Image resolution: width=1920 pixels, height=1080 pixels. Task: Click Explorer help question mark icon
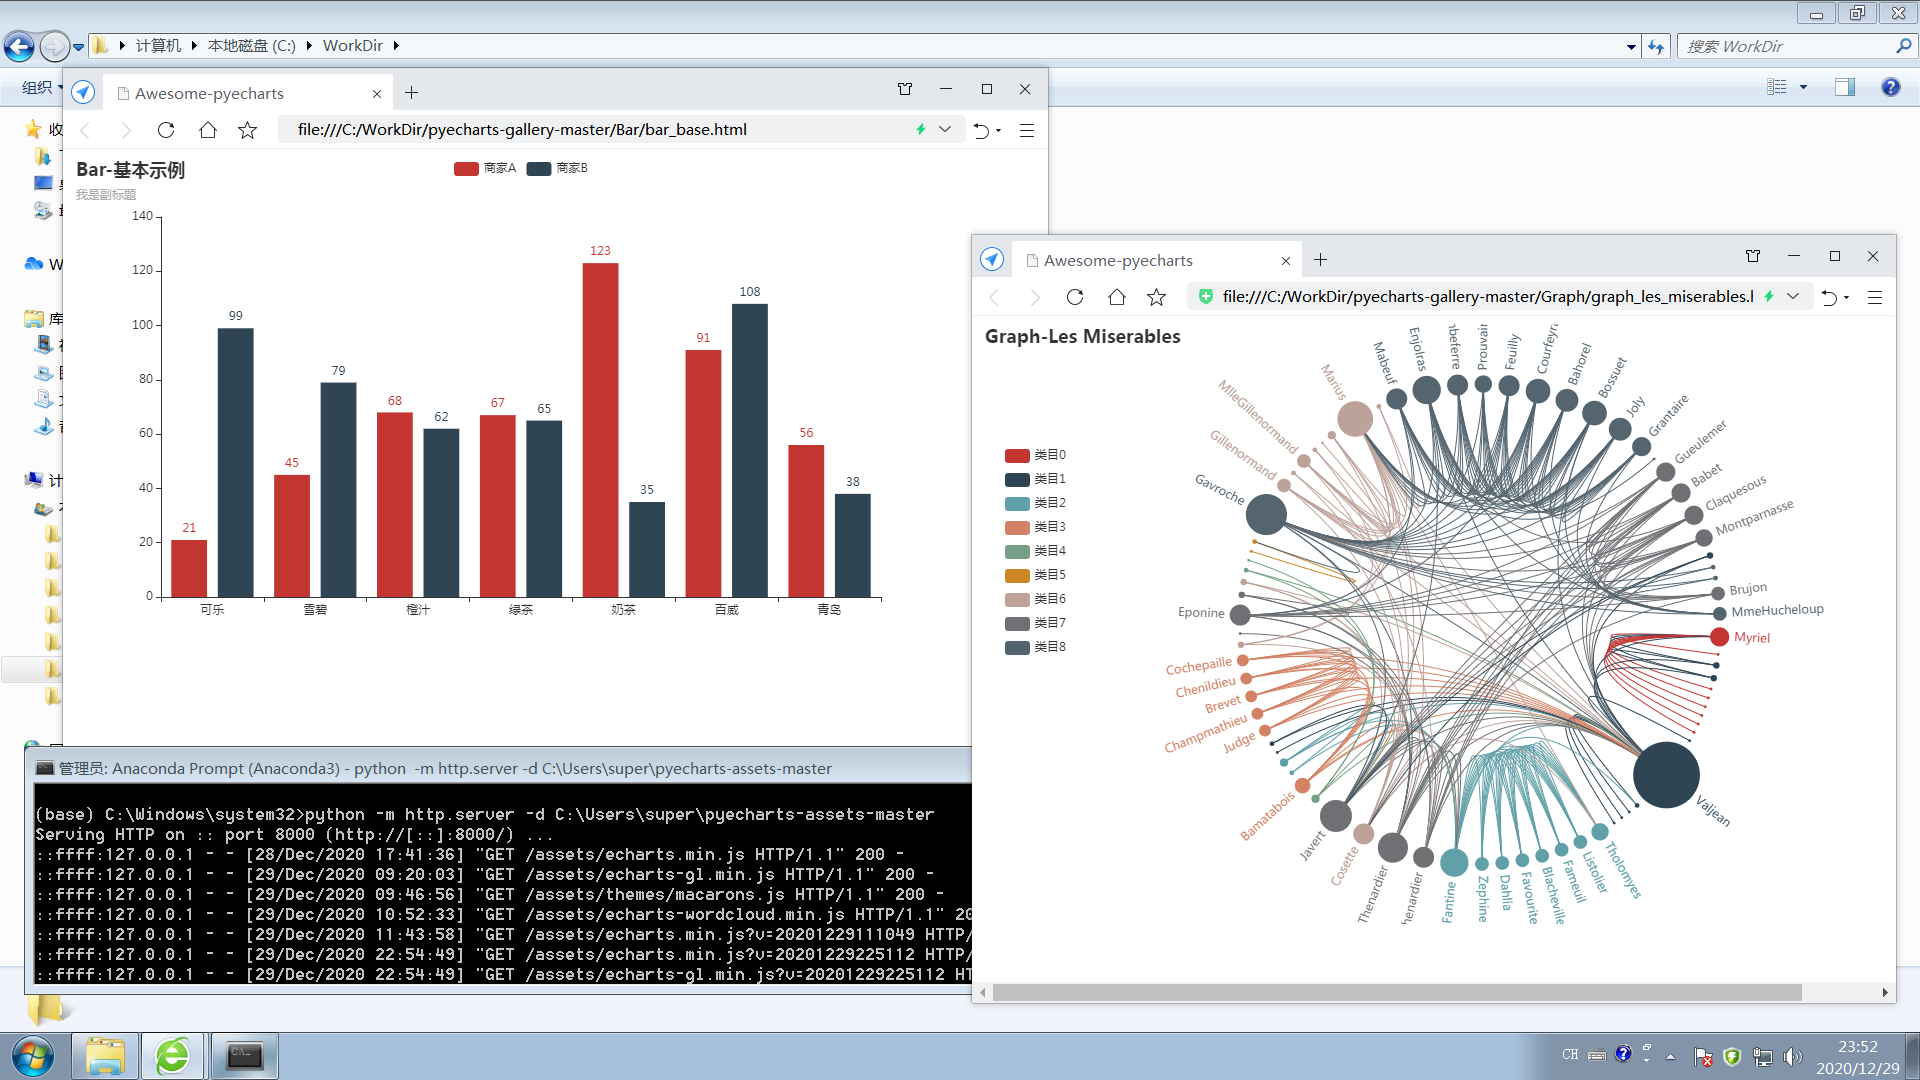pos(1889,87)
